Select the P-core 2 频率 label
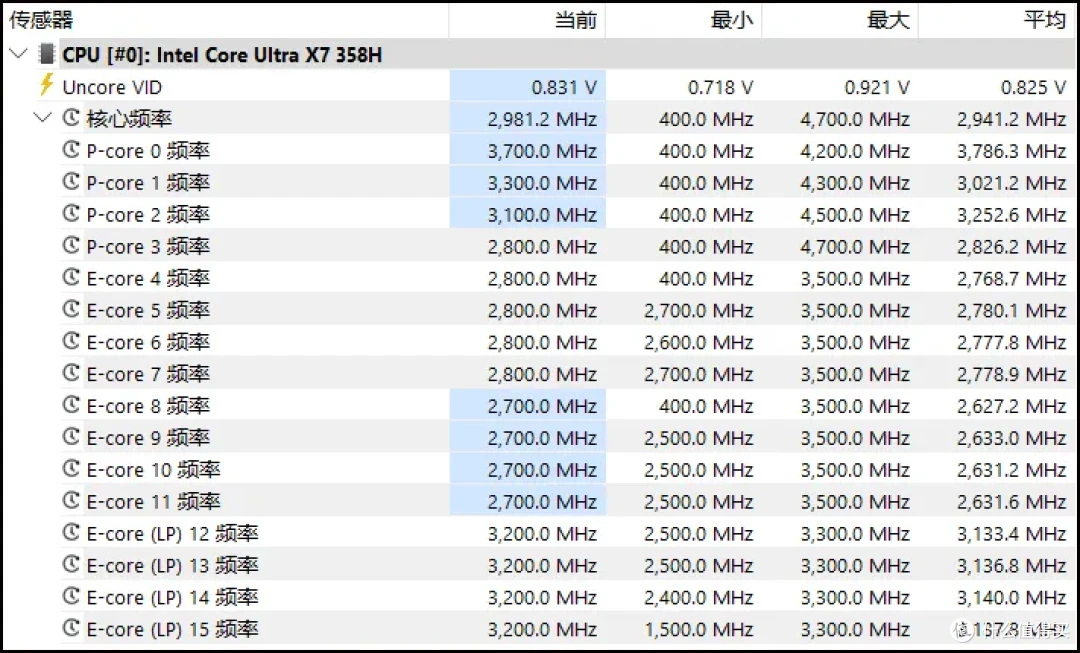 coord(148,215)
